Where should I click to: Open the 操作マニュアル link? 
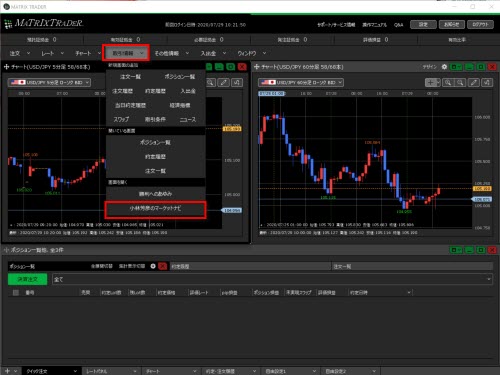point(374,25)
